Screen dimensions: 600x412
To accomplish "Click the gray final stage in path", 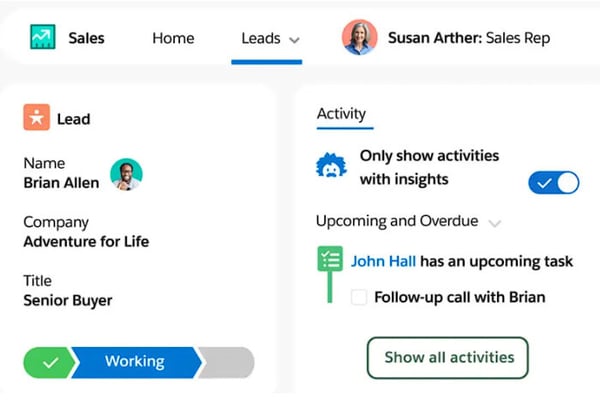I will (x=229, y=361).
